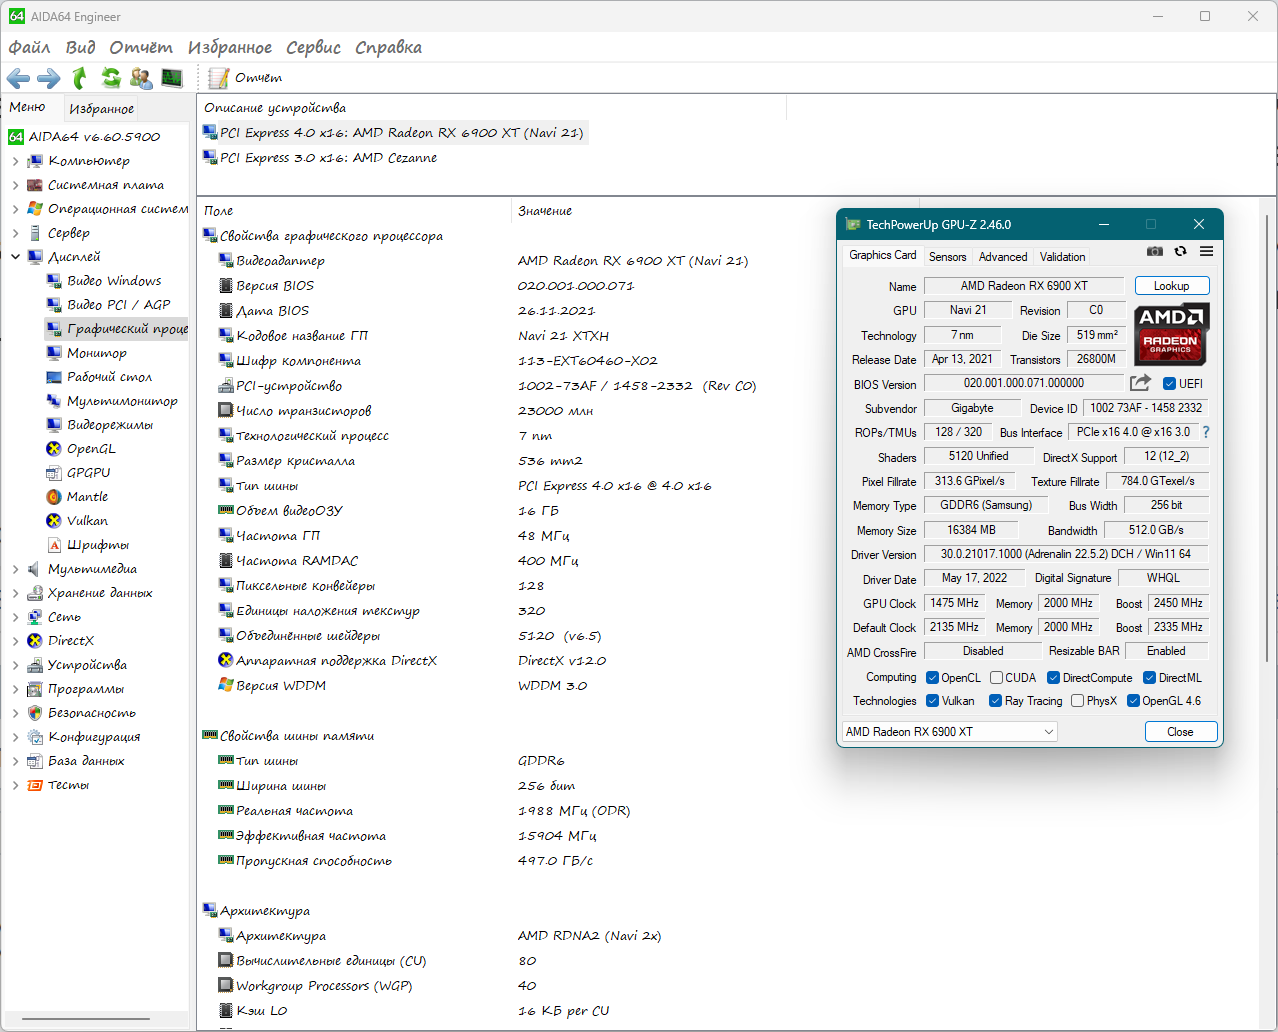Click the Lookup button
Image resolution: width=1278 pixels, height=1032 pixels.
[x=1171, y=286]
